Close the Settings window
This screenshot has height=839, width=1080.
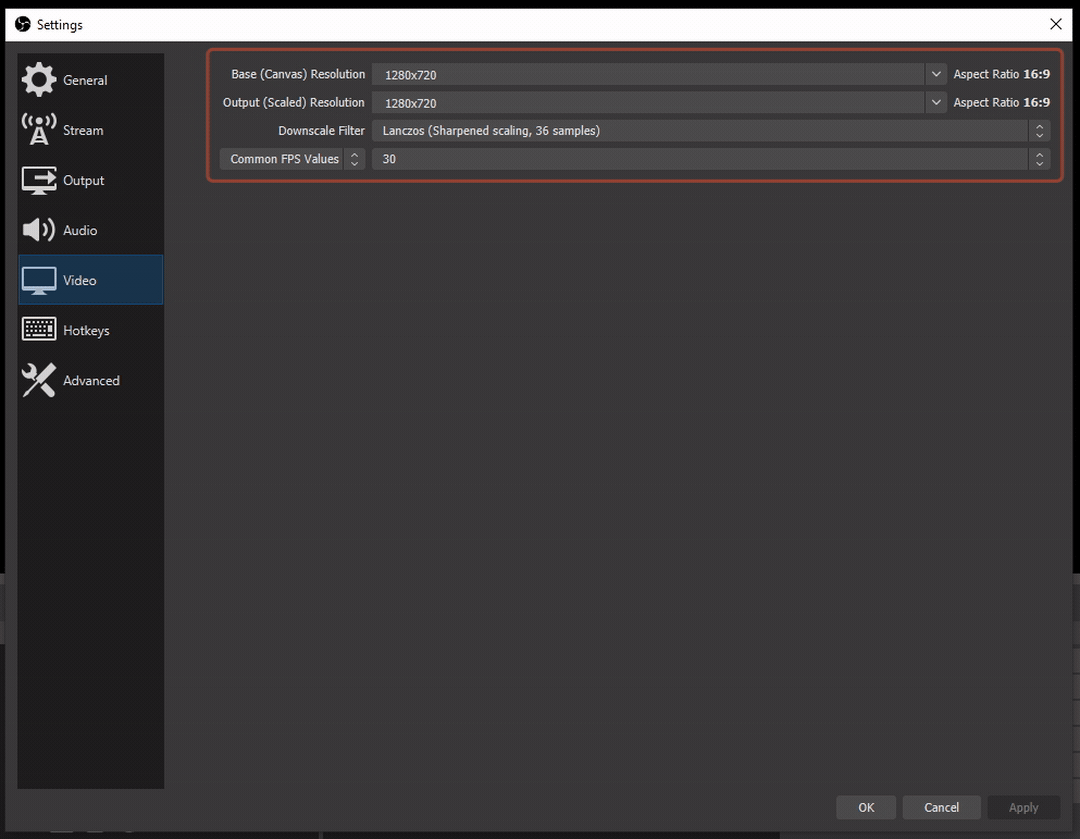(x=1056, y=24)
